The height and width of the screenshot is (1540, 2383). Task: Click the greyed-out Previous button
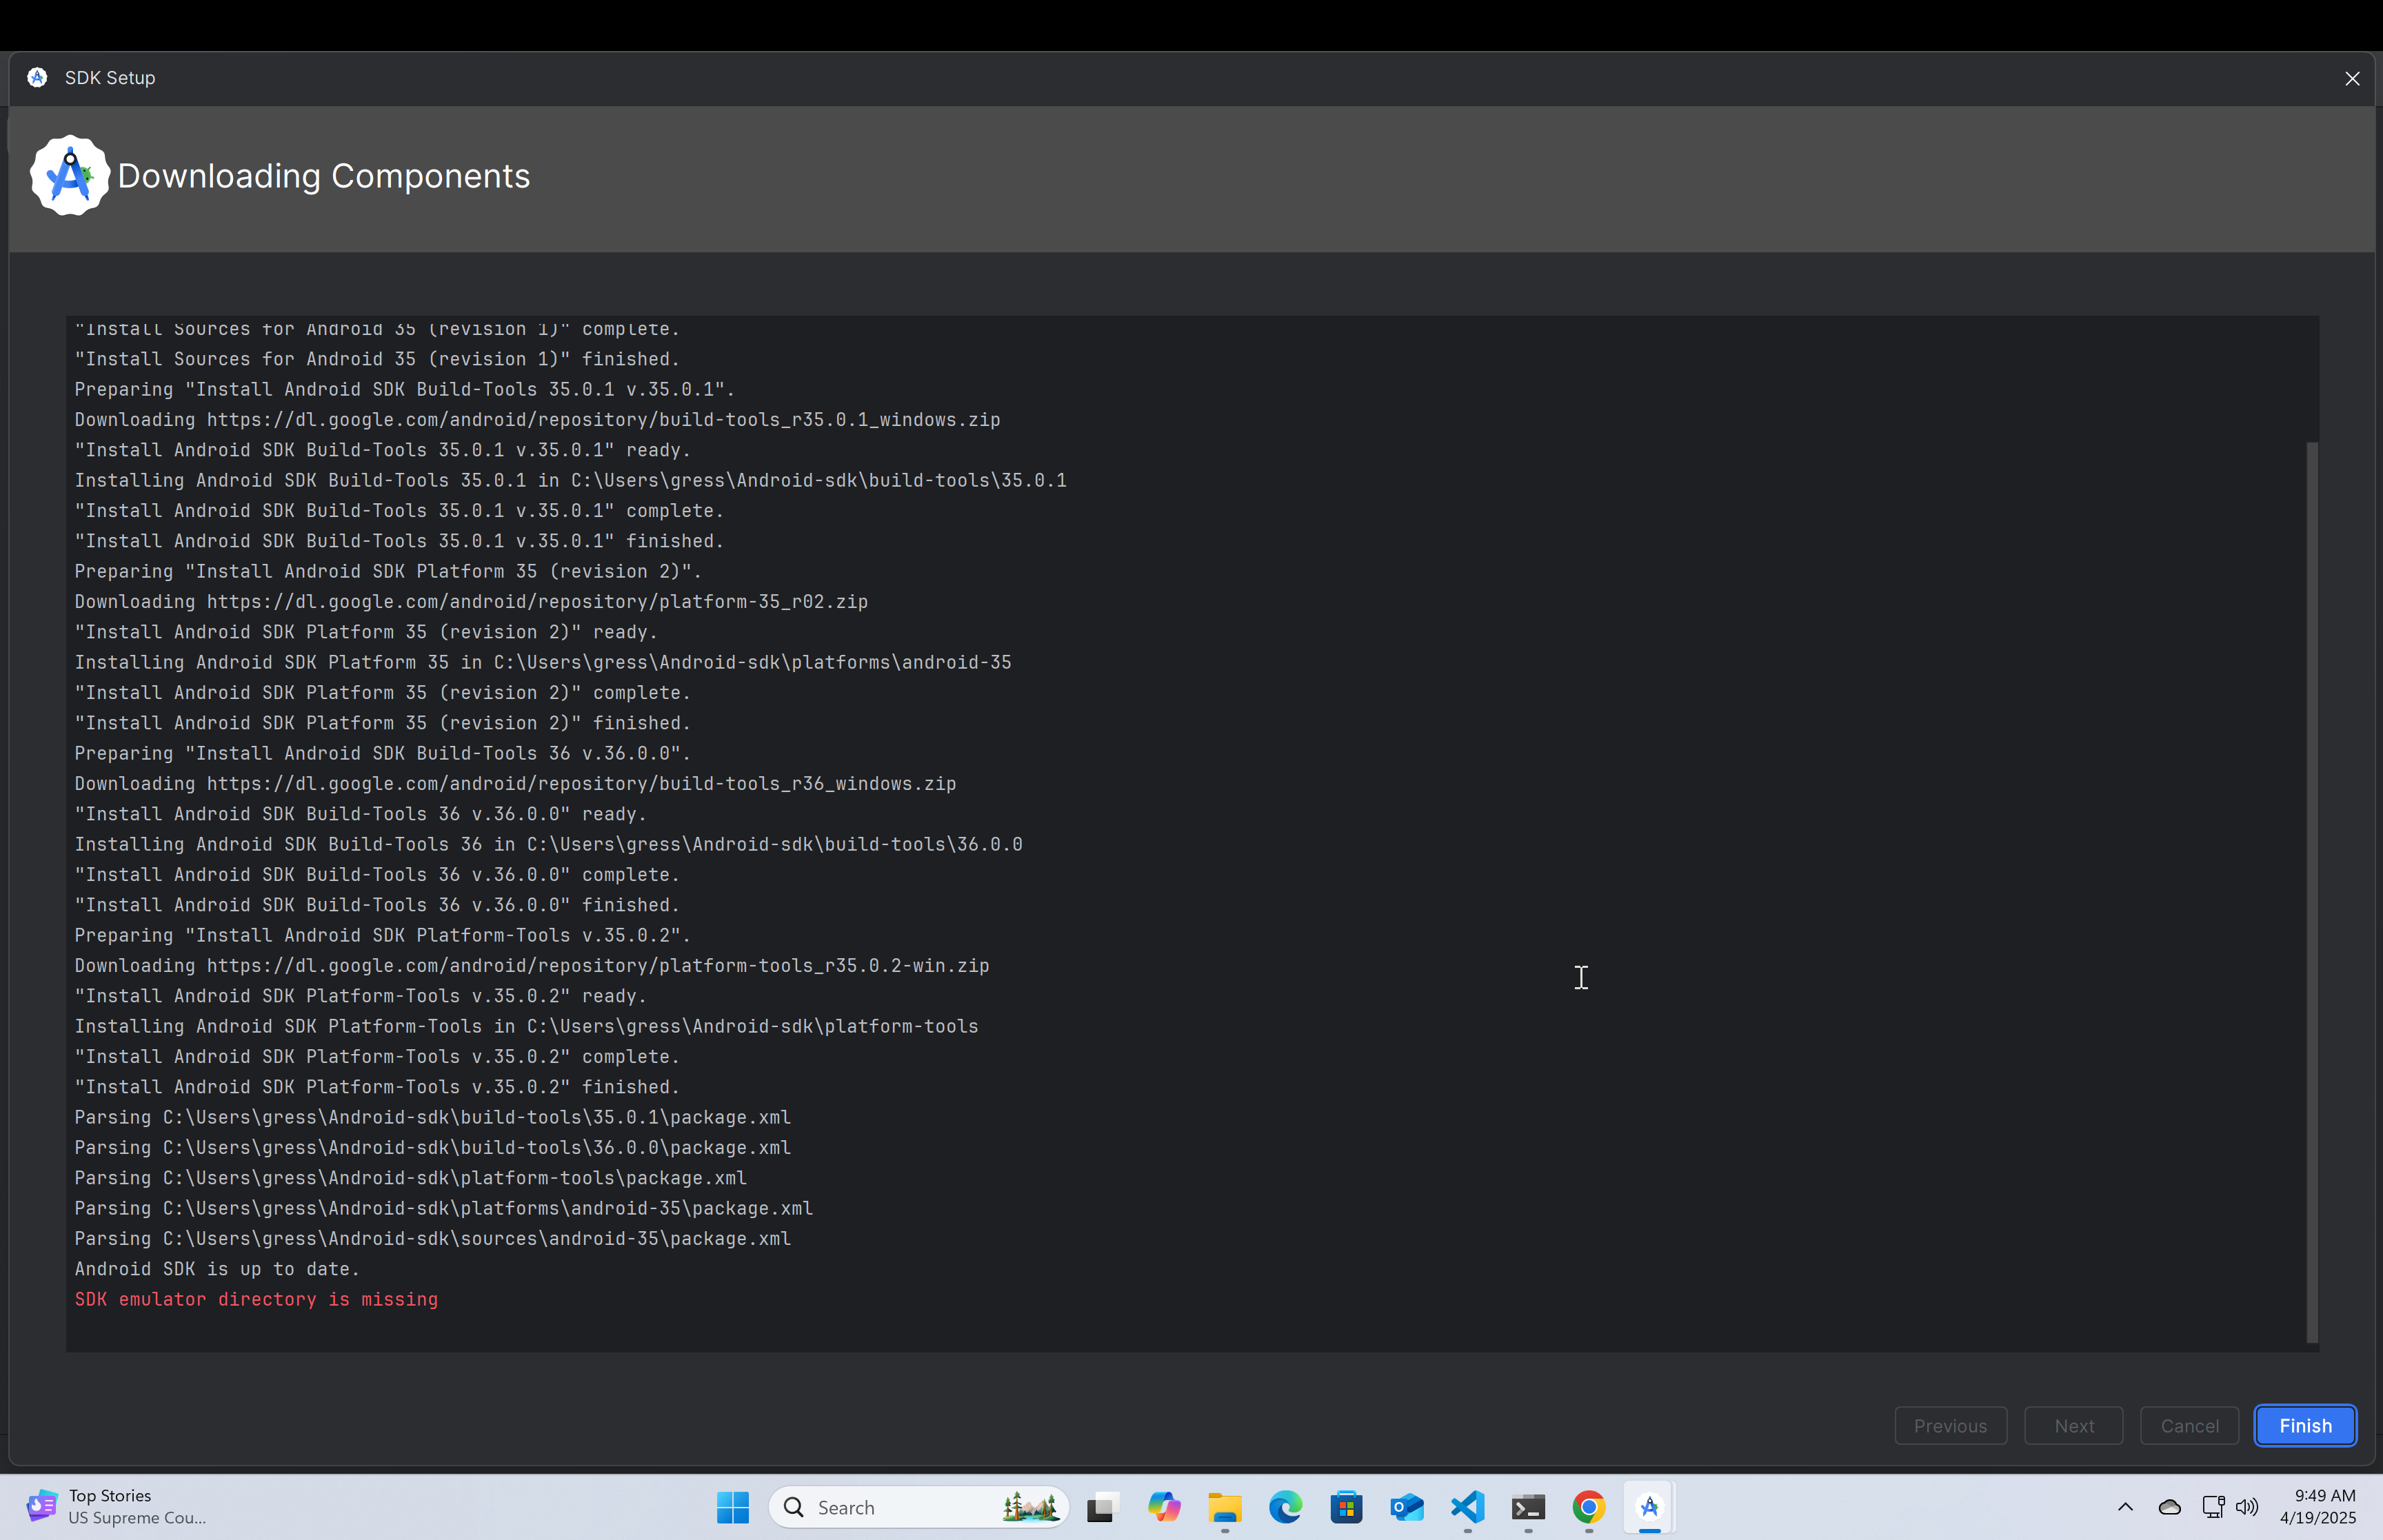click(1950, 1425)
